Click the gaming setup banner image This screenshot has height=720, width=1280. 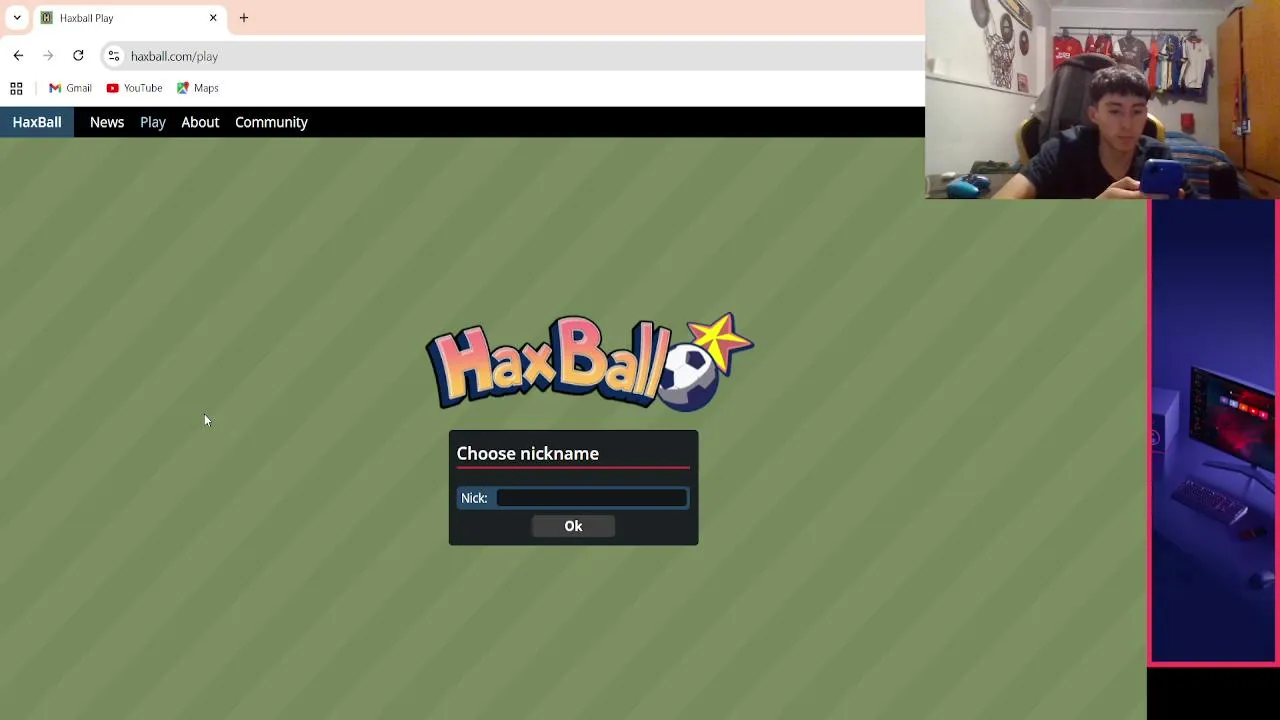[x=1213, y=432]
